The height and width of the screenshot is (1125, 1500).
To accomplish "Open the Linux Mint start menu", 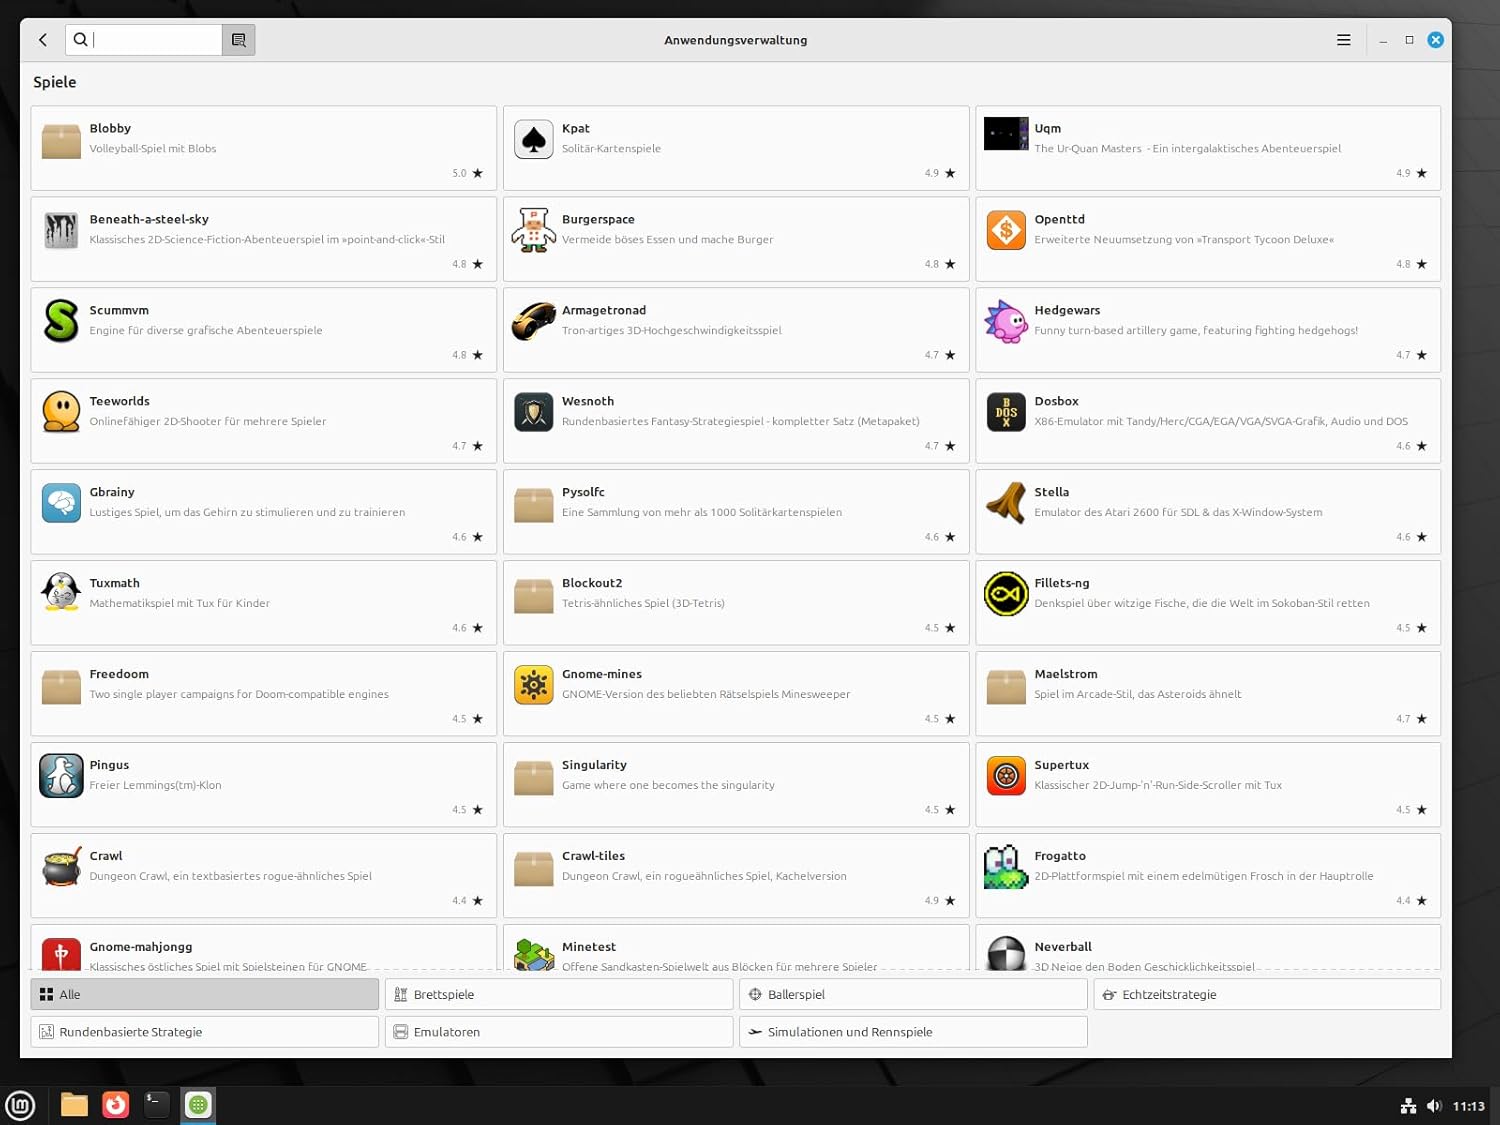I will tap(20, 1105).
